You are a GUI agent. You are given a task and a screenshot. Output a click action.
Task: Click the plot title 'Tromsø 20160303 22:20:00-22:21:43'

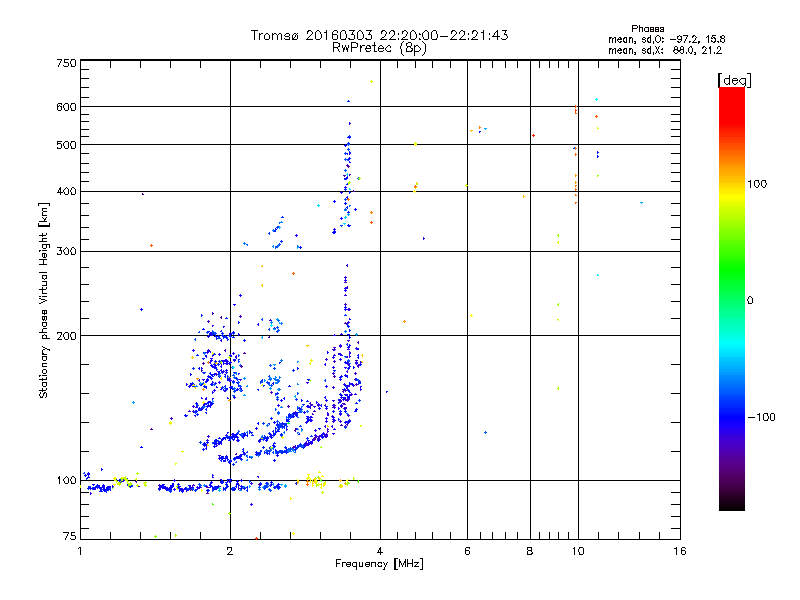click(x=379, y=35)
